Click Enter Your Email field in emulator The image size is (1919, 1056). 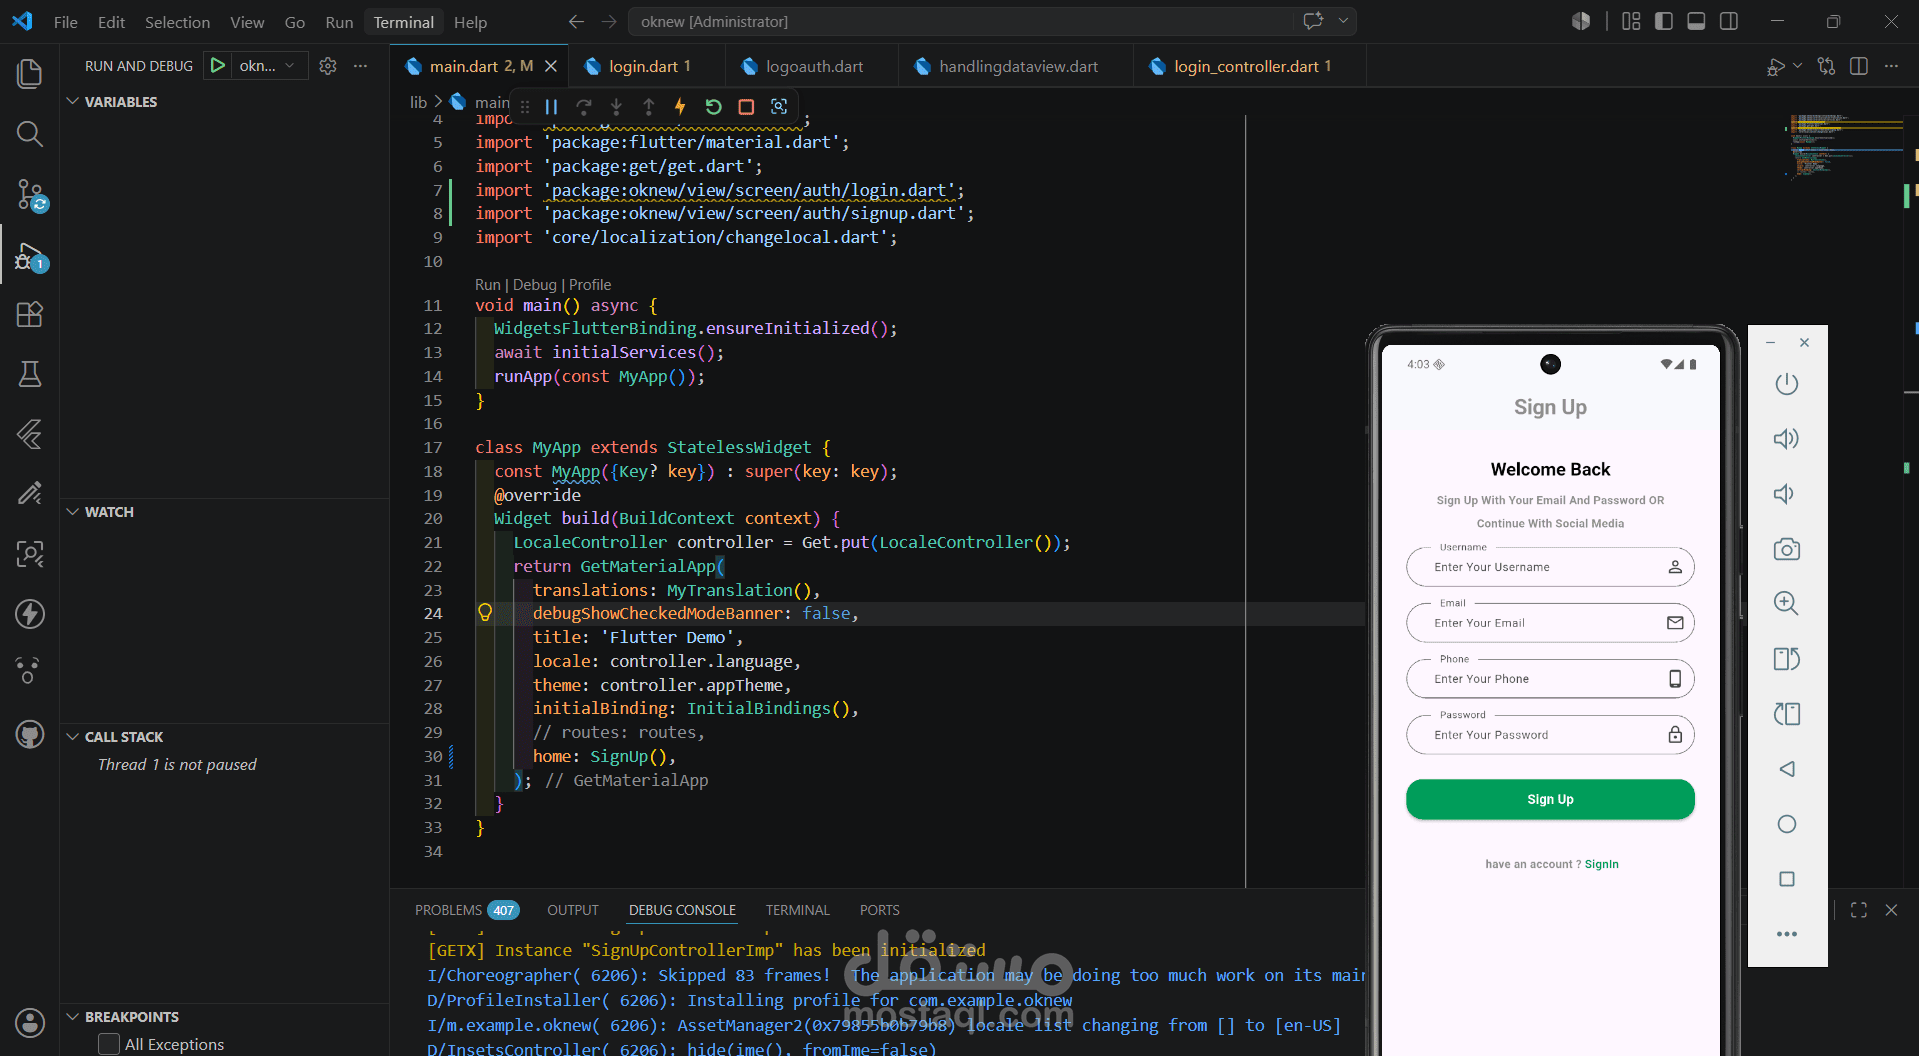coord(1550,623)
